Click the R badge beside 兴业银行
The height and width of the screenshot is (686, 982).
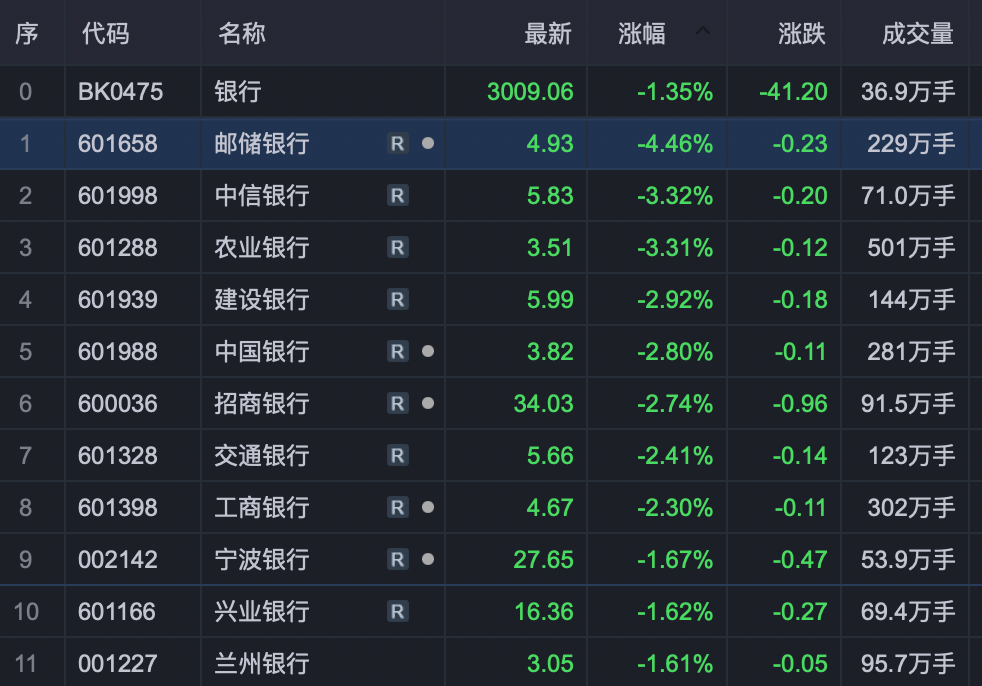coord(398,612)
